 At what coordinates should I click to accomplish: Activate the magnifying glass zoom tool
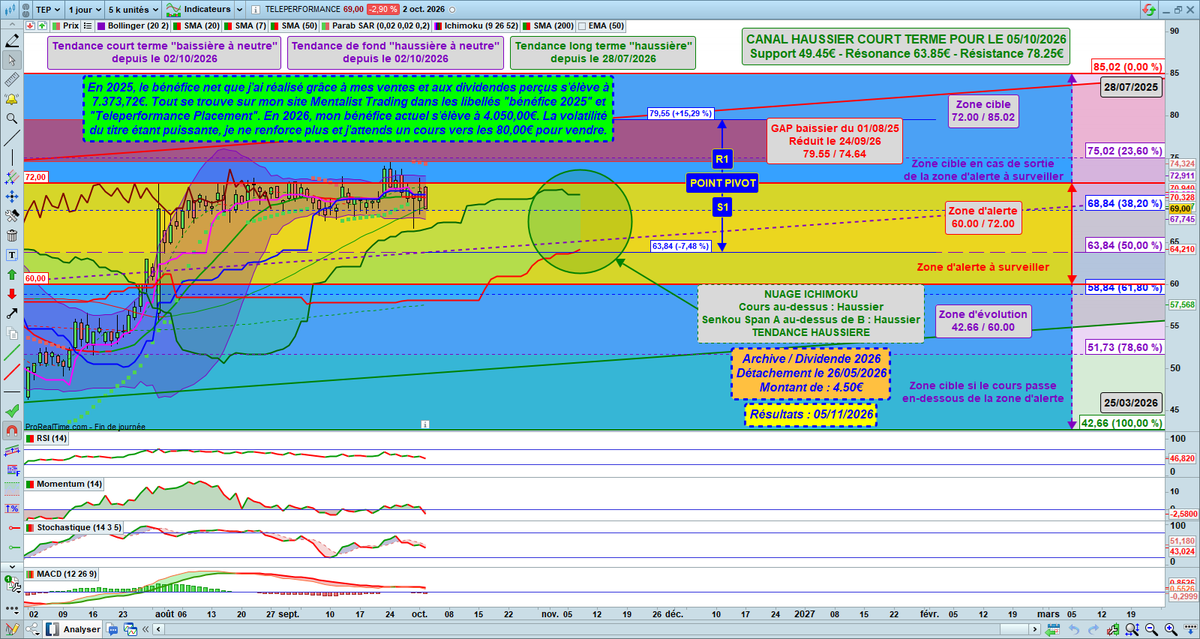(12, 117)
